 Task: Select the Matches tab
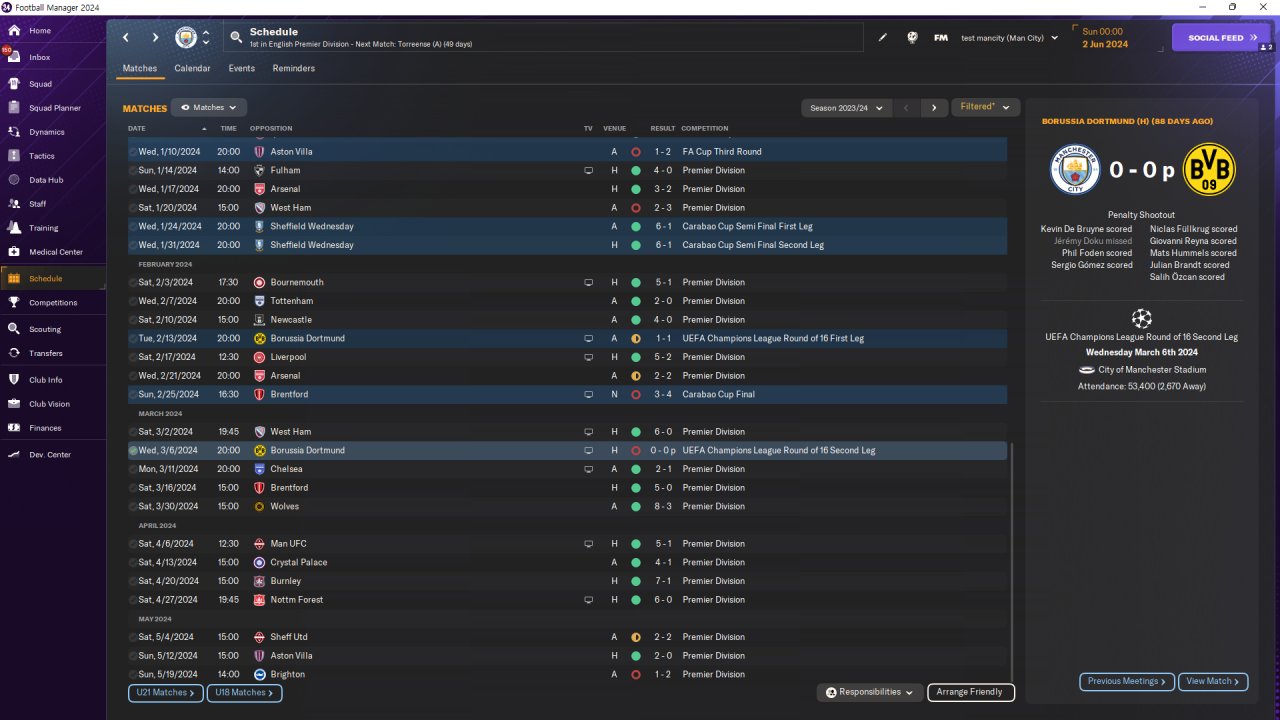pyautogui.click(x=140, y=69)
